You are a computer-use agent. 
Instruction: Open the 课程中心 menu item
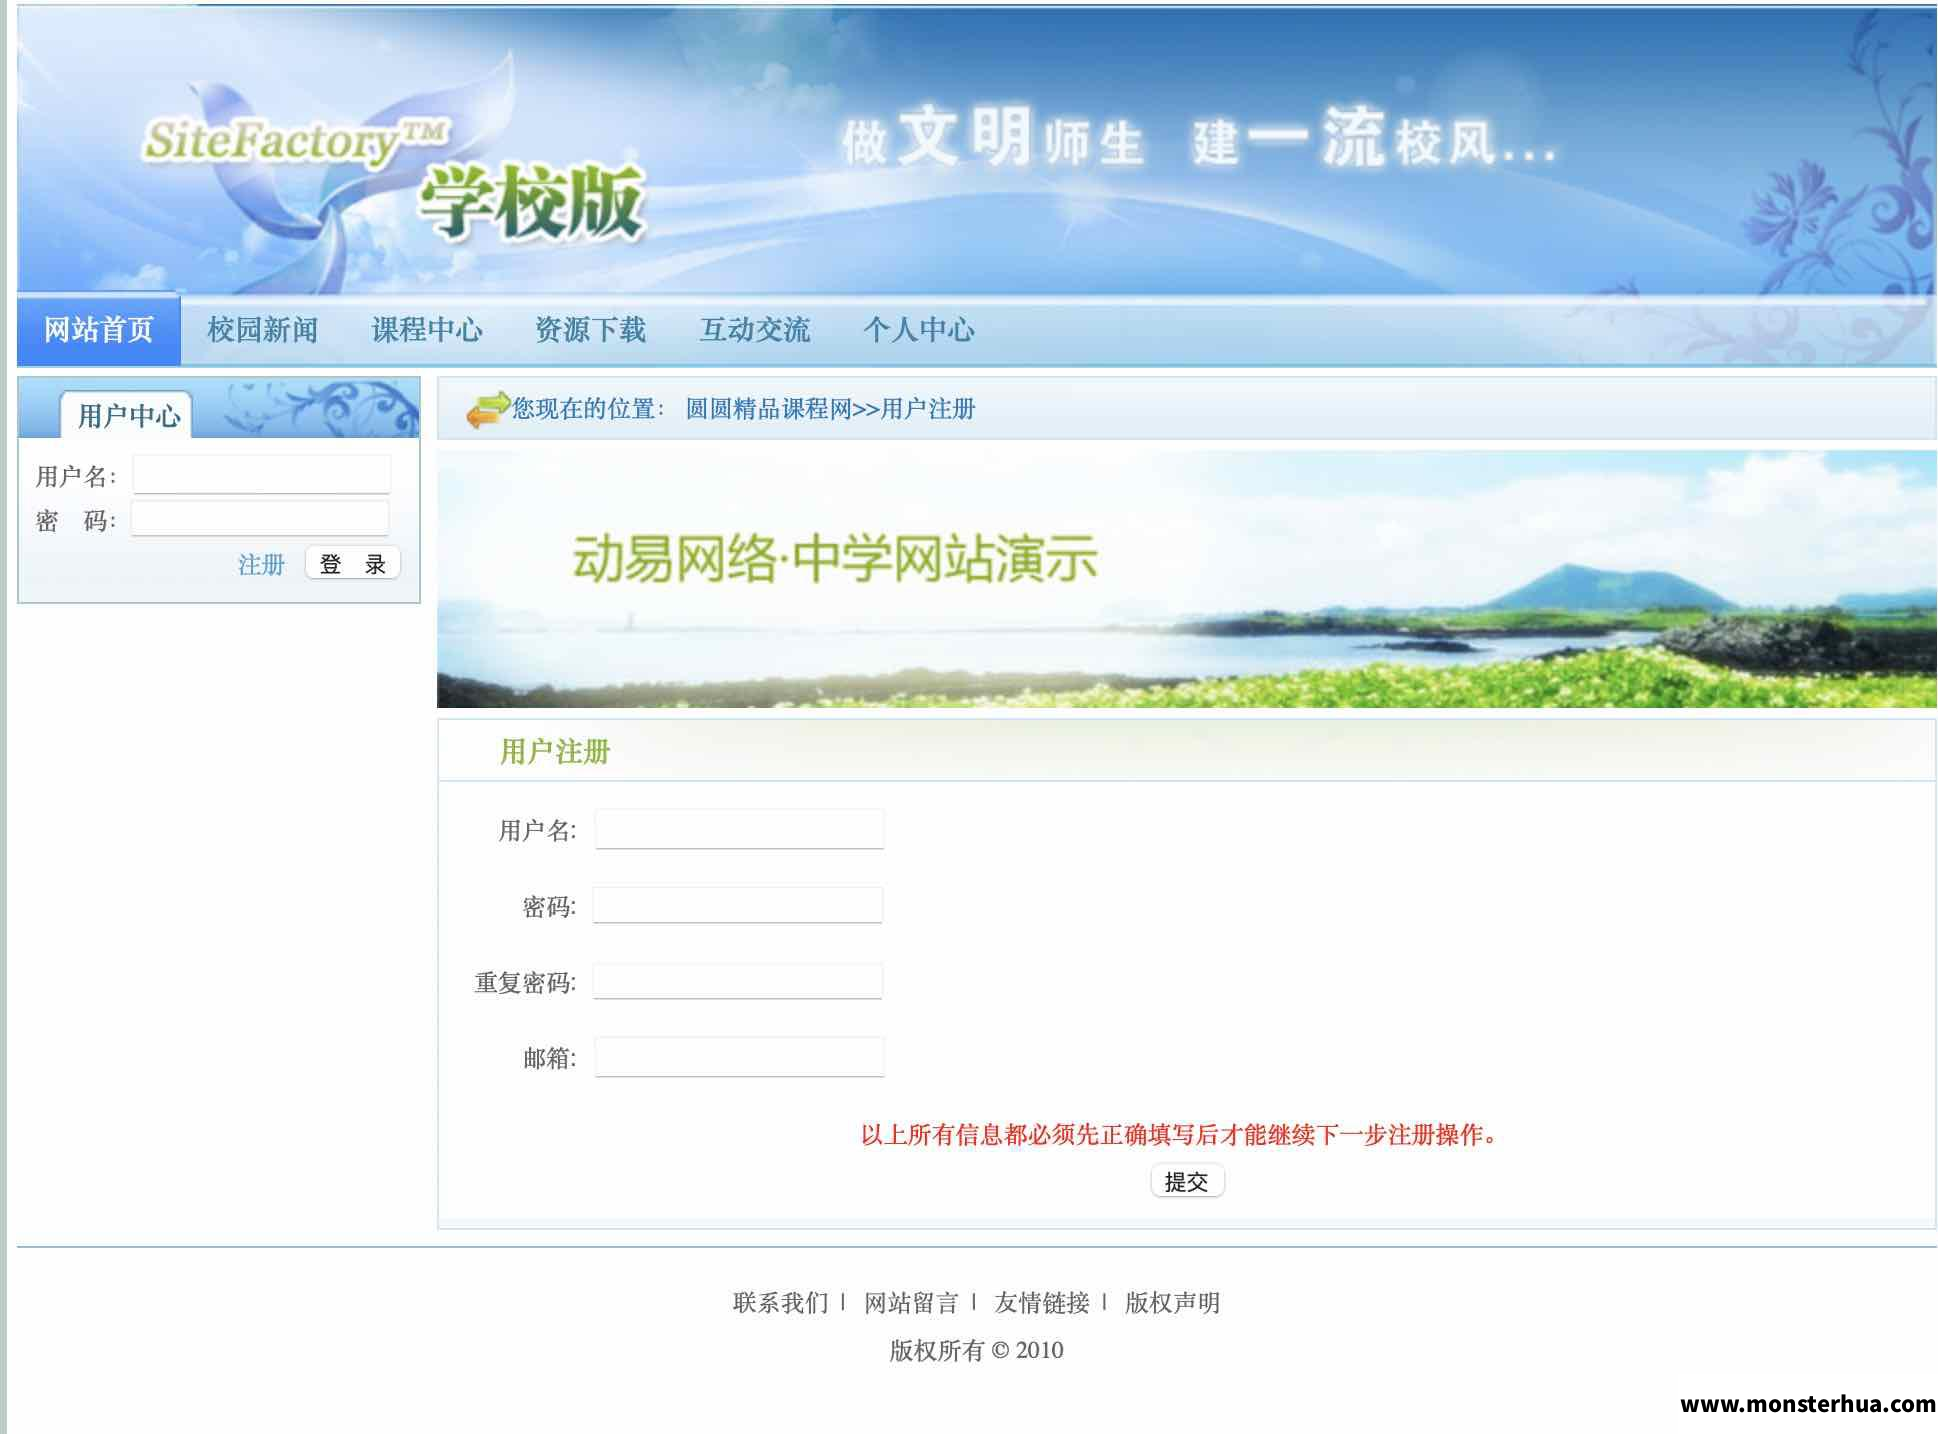(426, 330)
